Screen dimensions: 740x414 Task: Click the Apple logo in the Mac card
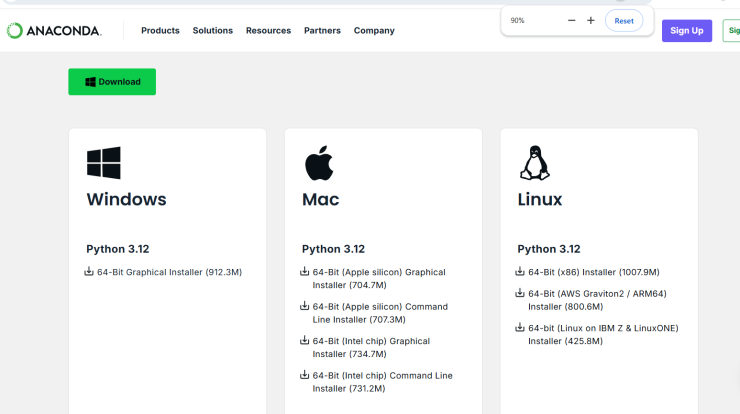click(x=319, y=163)
